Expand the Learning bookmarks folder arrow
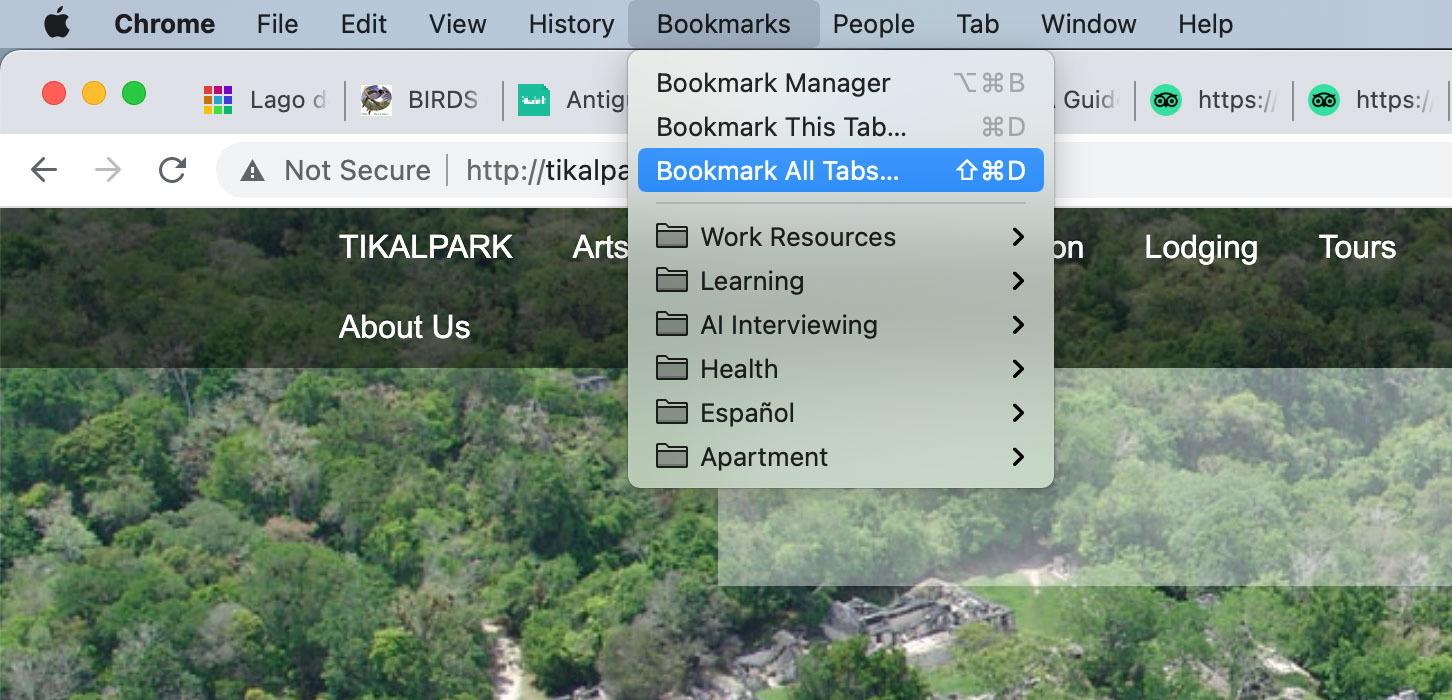This screenshot has height=700, width=1452. (1018, 281)
